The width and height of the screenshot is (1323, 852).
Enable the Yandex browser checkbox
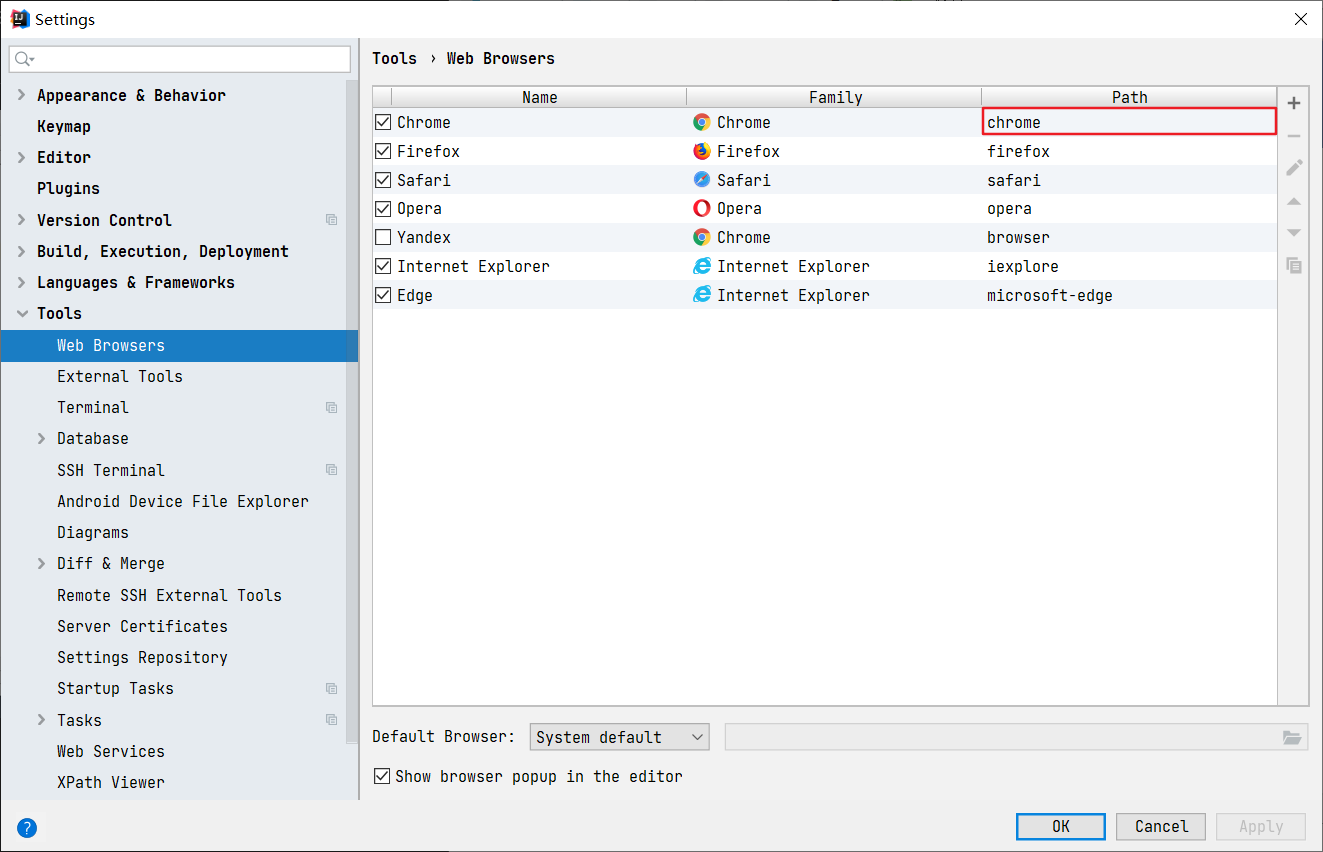381,237
